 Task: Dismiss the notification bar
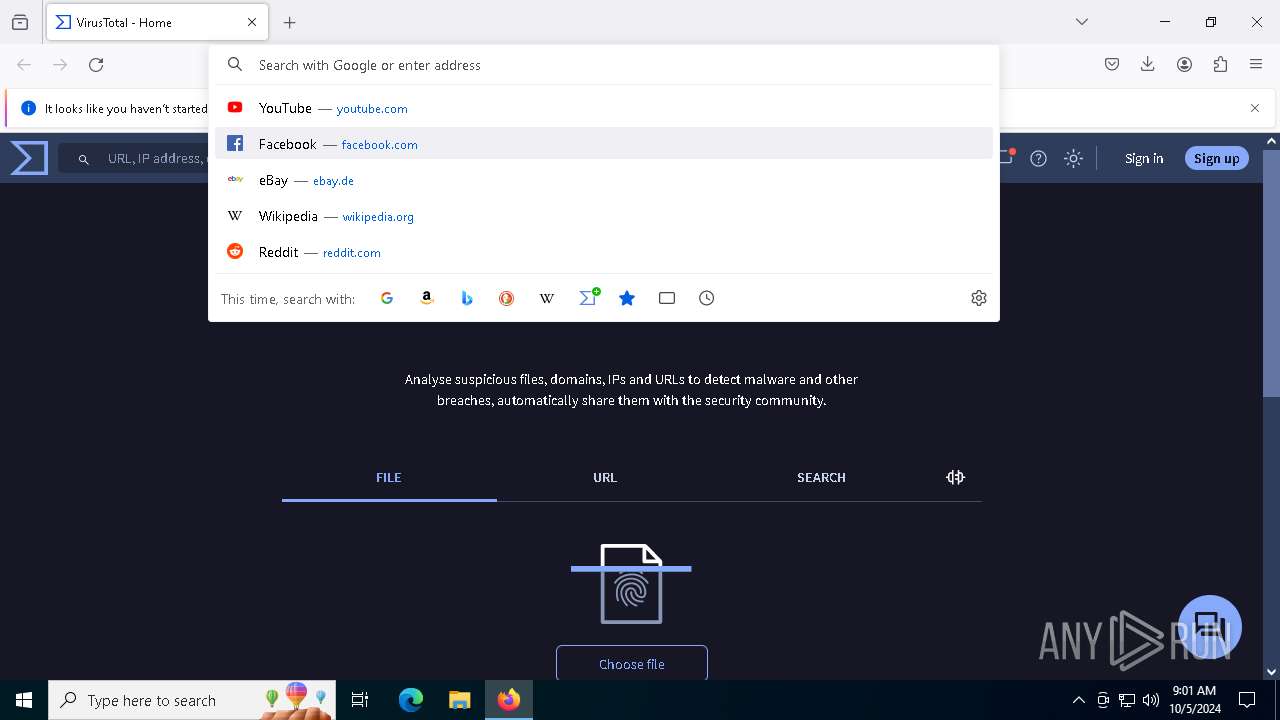point(1255,108)
